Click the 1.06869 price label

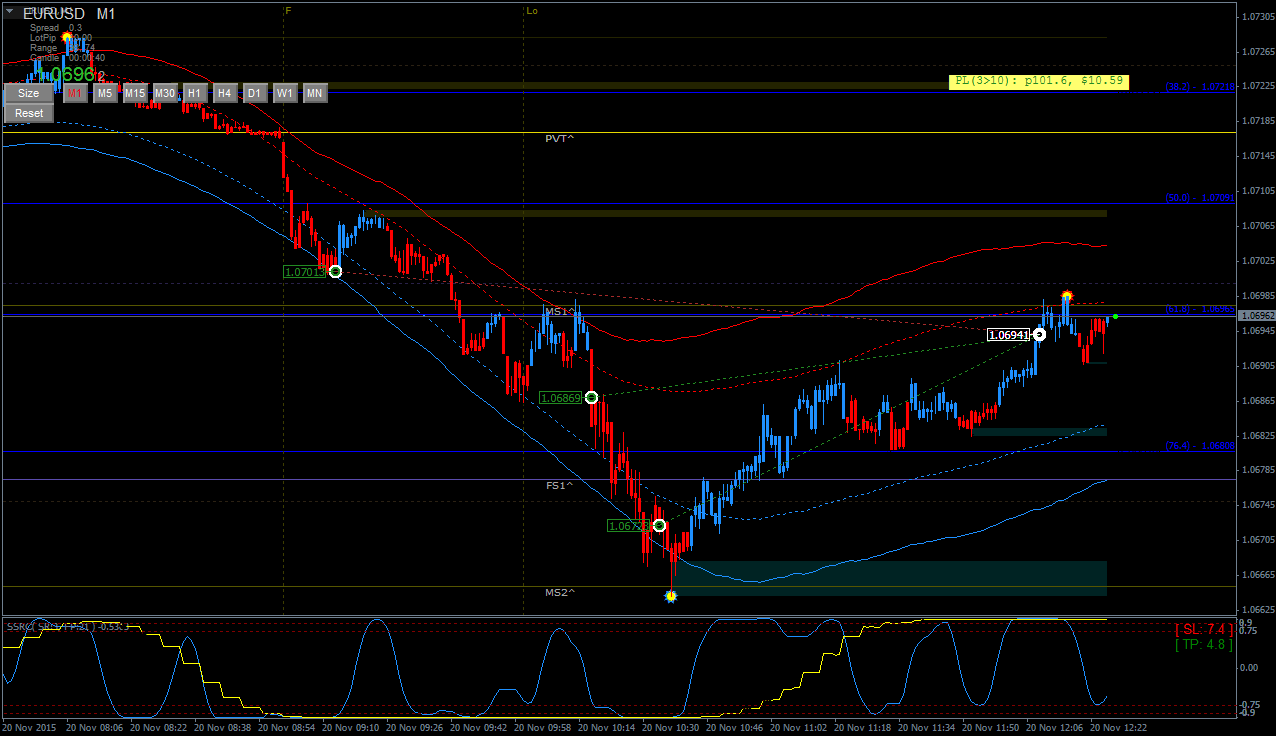(561, 397)
